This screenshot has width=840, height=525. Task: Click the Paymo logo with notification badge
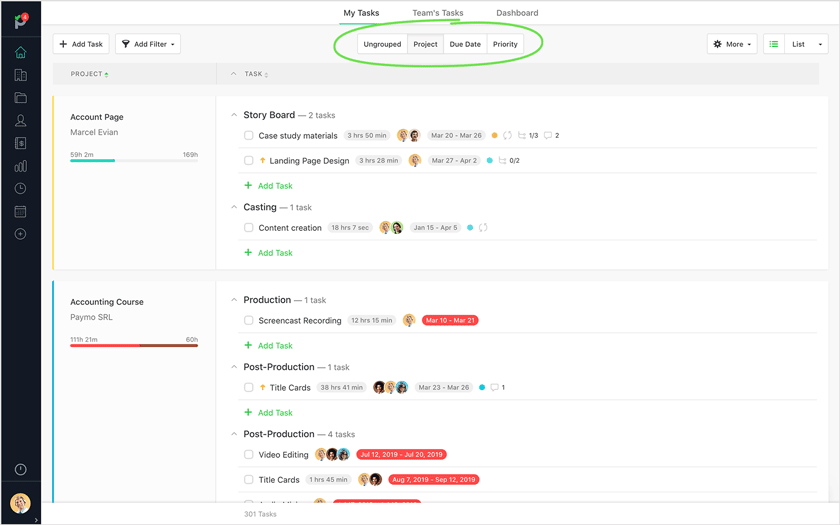[x=21, y=20]
